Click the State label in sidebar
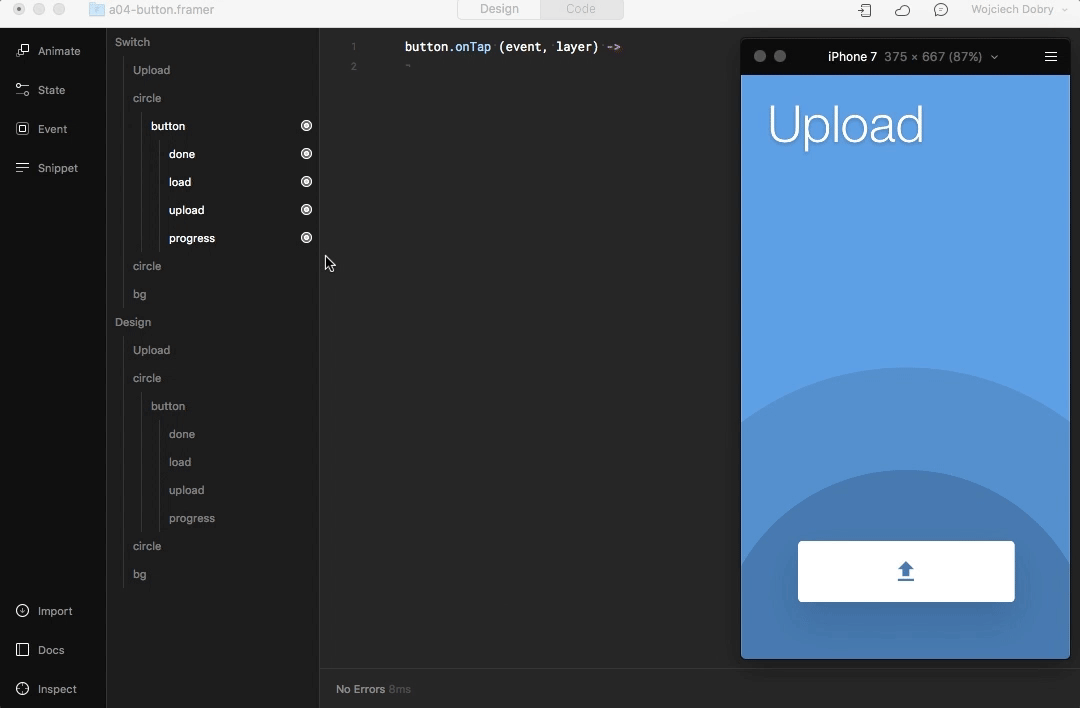This screenshot has height=708, width=1080. click(52, 90)
